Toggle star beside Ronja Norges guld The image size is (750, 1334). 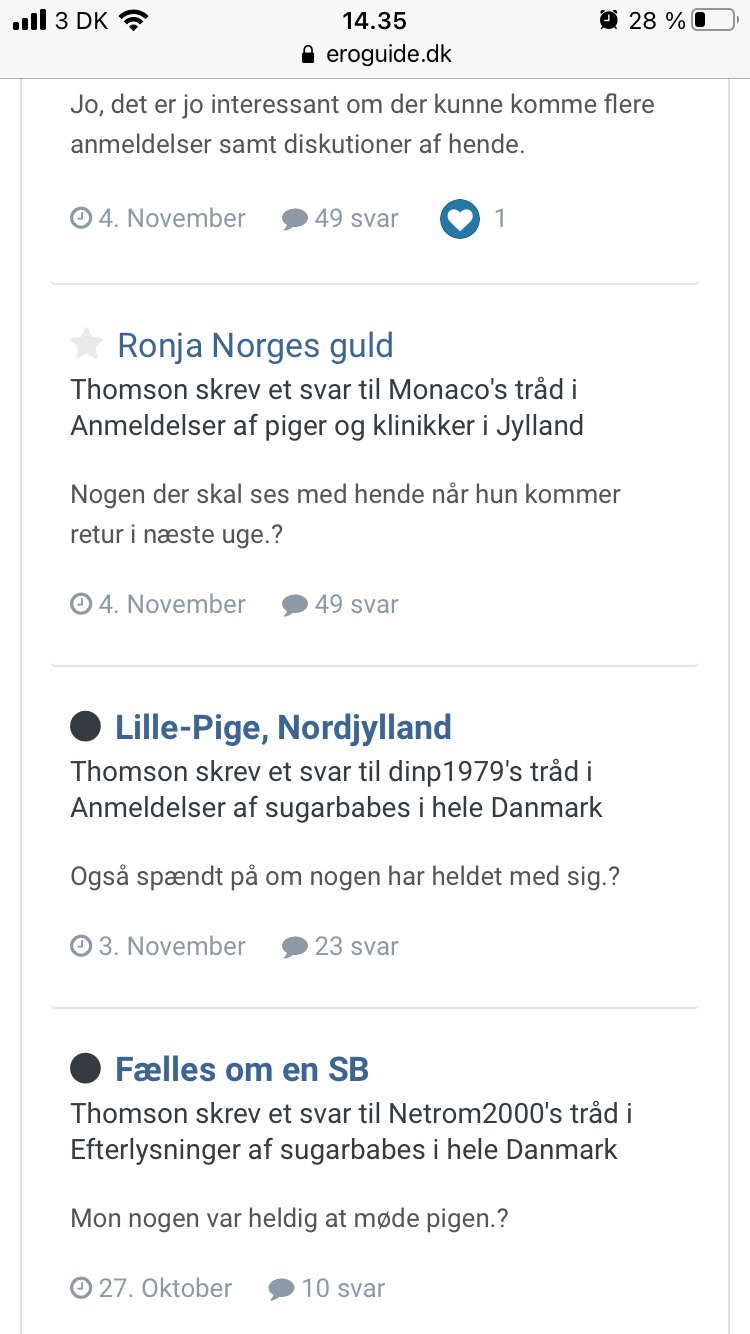pos(87,345)
